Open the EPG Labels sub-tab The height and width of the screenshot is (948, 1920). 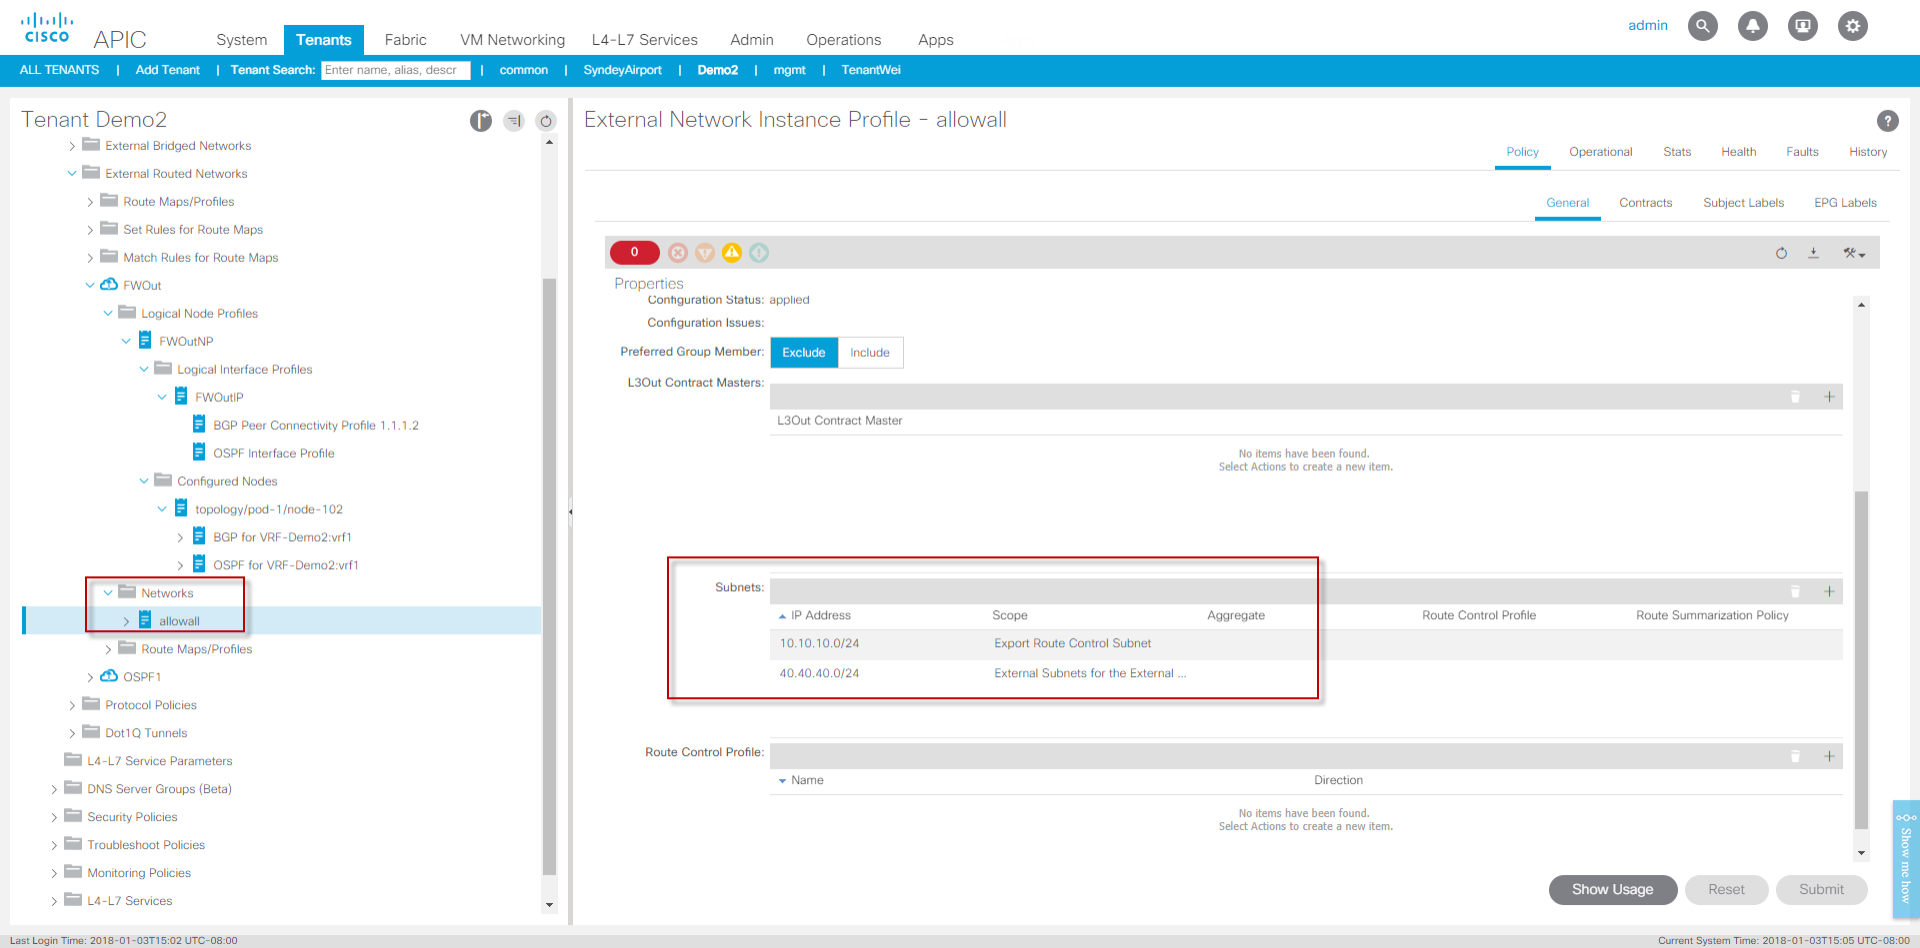coord(1845,203)
